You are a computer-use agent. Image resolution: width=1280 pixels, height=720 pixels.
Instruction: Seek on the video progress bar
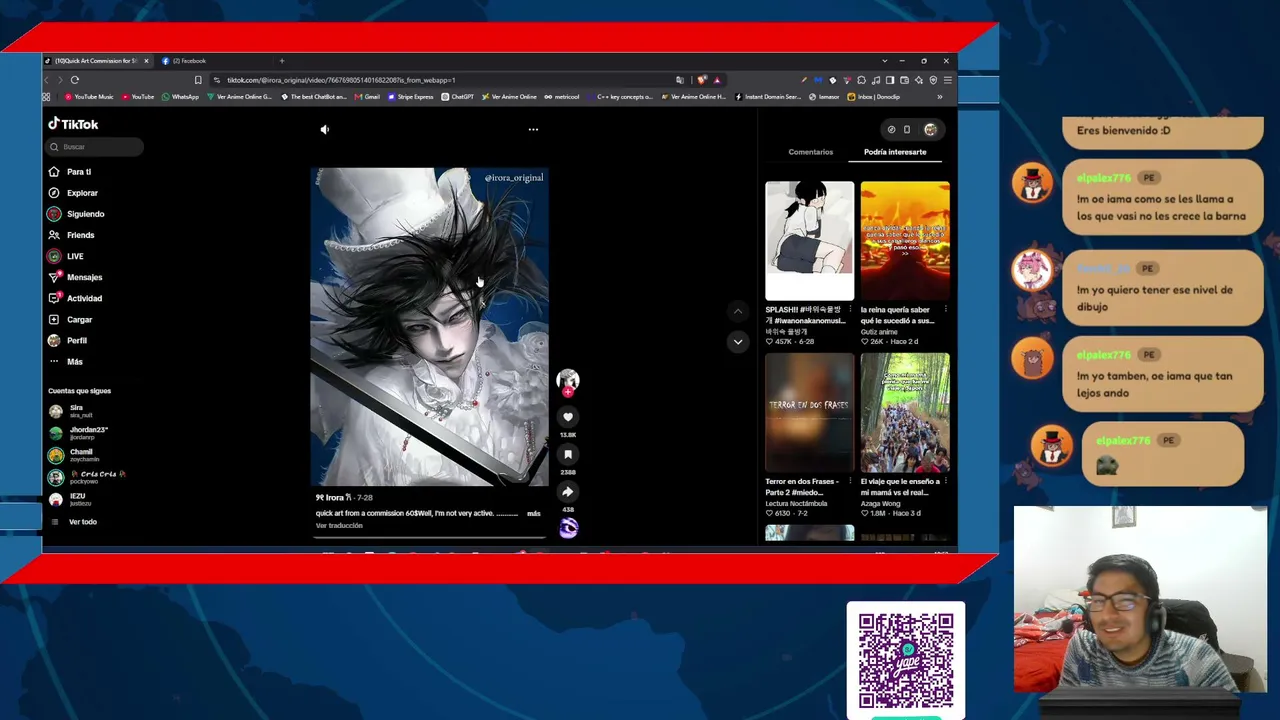(x=430, y=537)
